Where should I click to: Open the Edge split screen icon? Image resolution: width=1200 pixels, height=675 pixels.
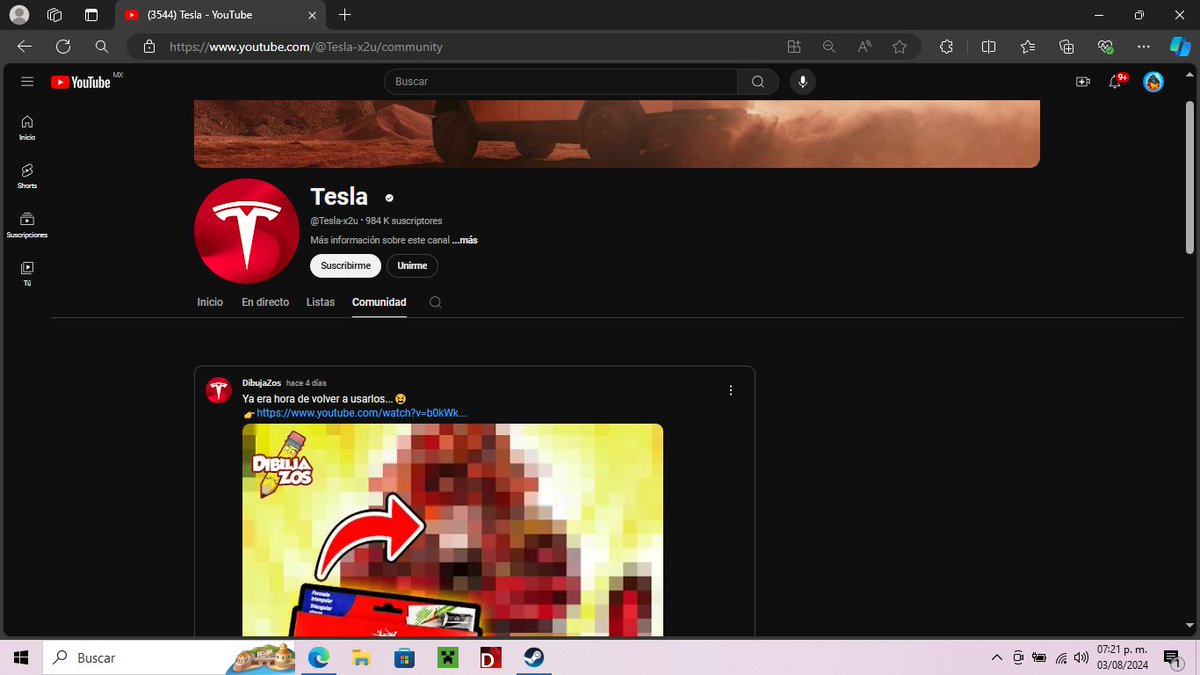[x=988, y=46]
